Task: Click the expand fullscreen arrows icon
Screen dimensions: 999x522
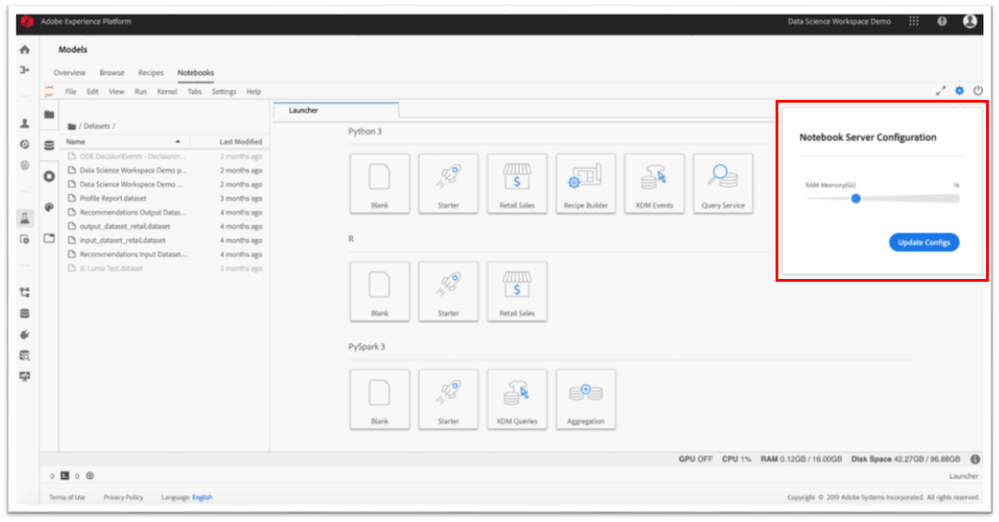Action: click(x=940, y=91)
